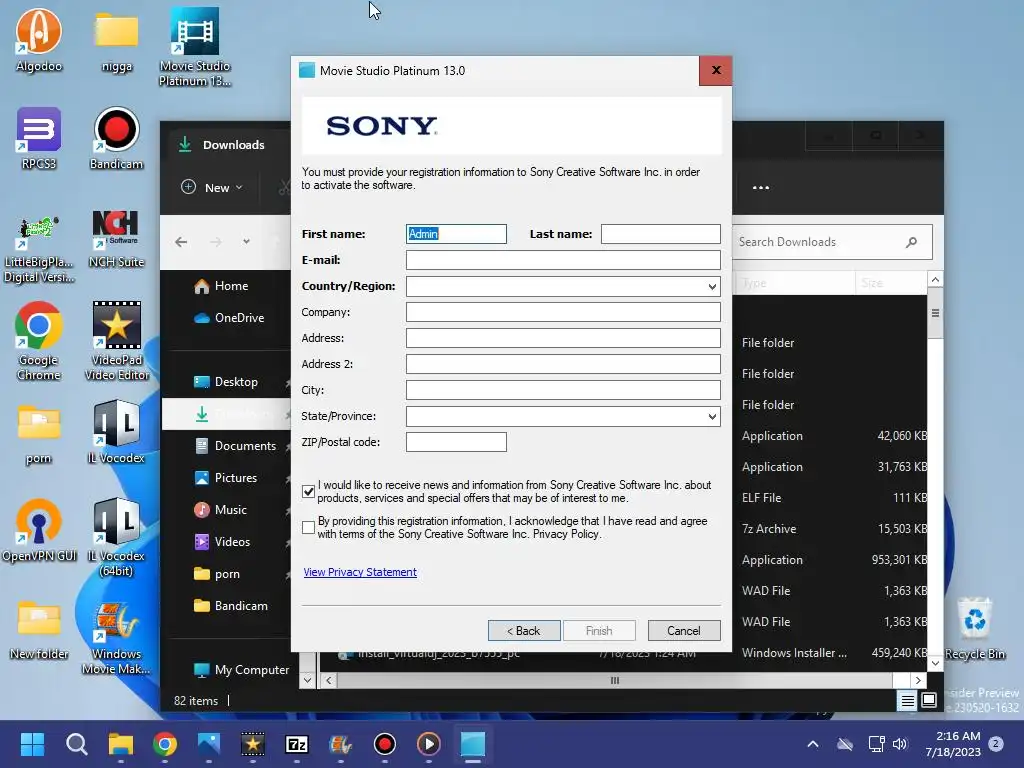This screenshot has height=768, width=1024.
Task: Click the City input field
Action: (x=563, y=390)
